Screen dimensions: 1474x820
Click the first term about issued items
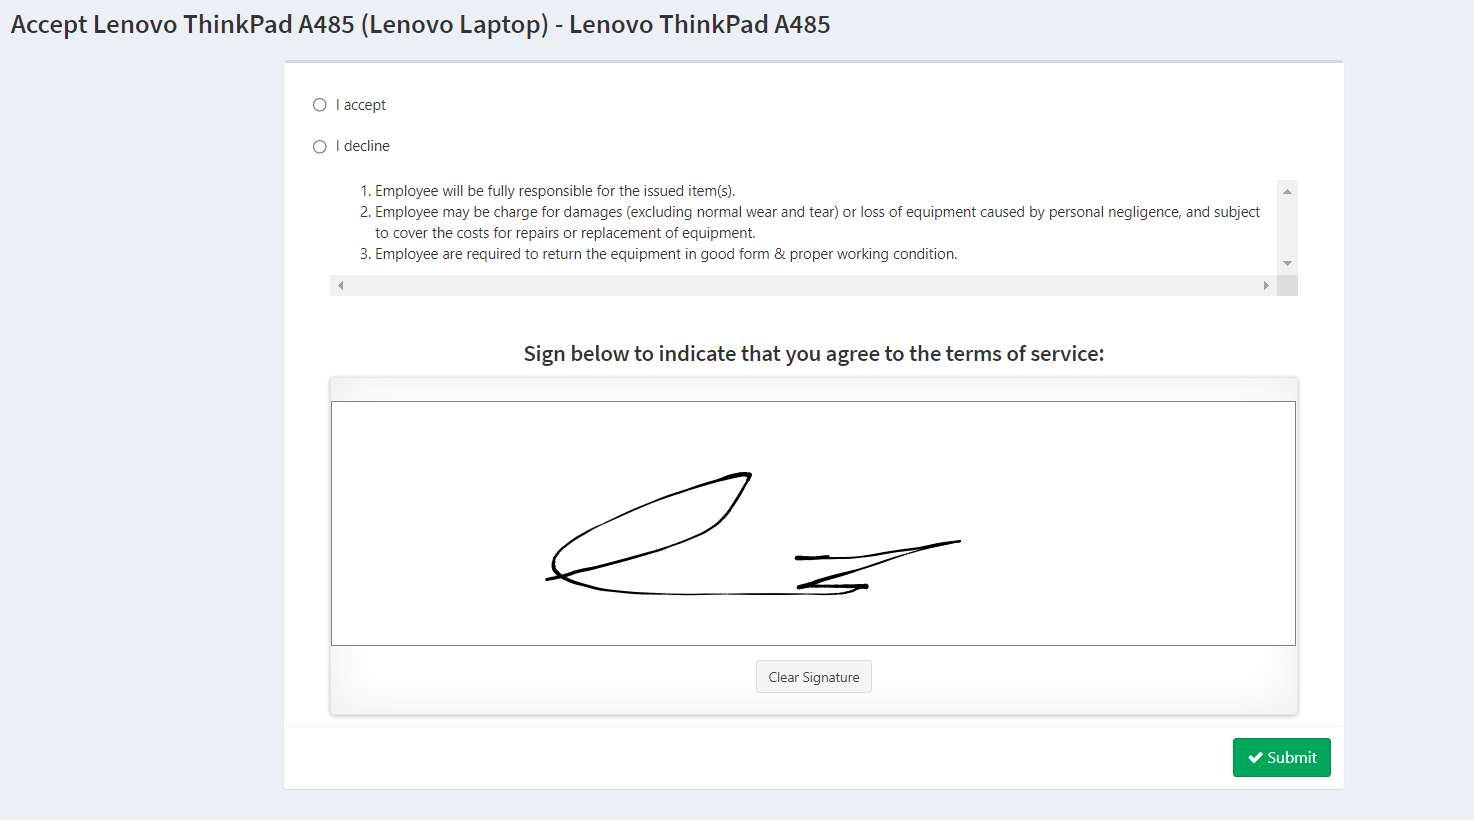coord(555,191)
